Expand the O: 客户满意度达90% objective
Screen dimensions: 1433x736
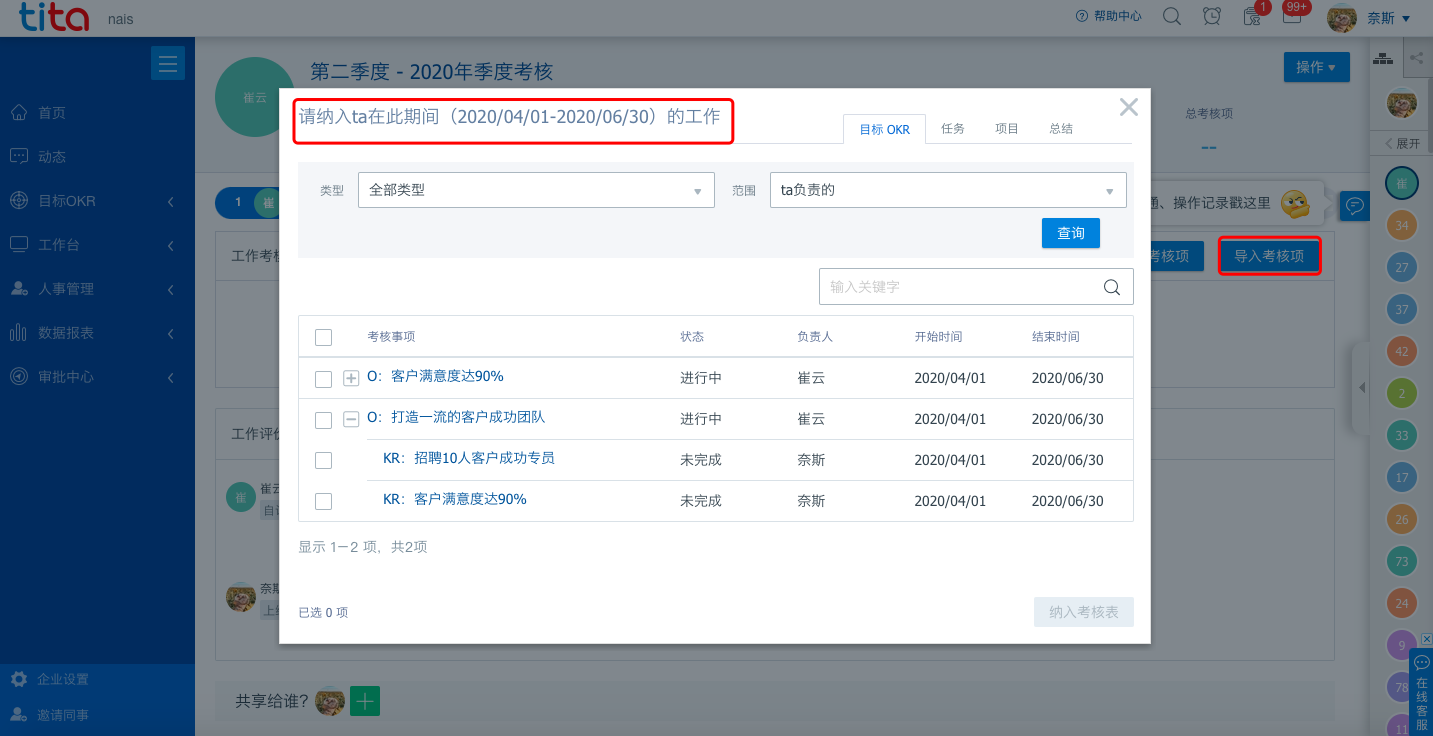(351, 379)
